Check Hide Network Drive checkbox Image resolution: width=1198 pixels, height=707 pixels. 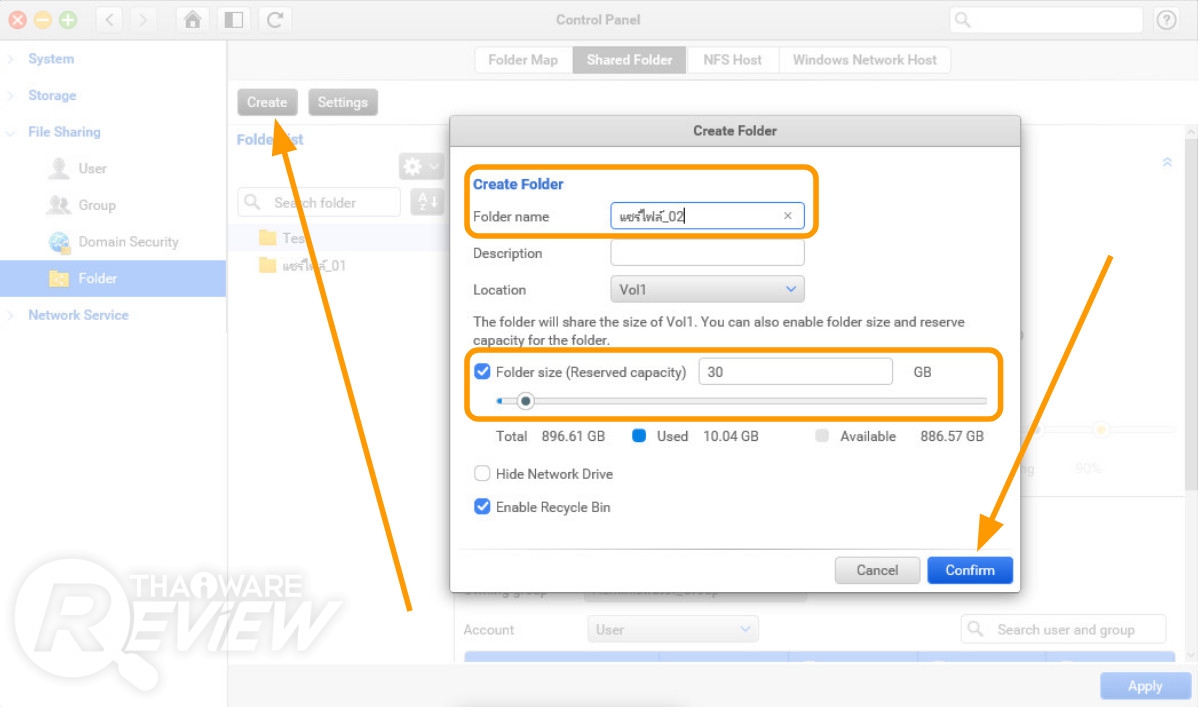tap(482, 474)
